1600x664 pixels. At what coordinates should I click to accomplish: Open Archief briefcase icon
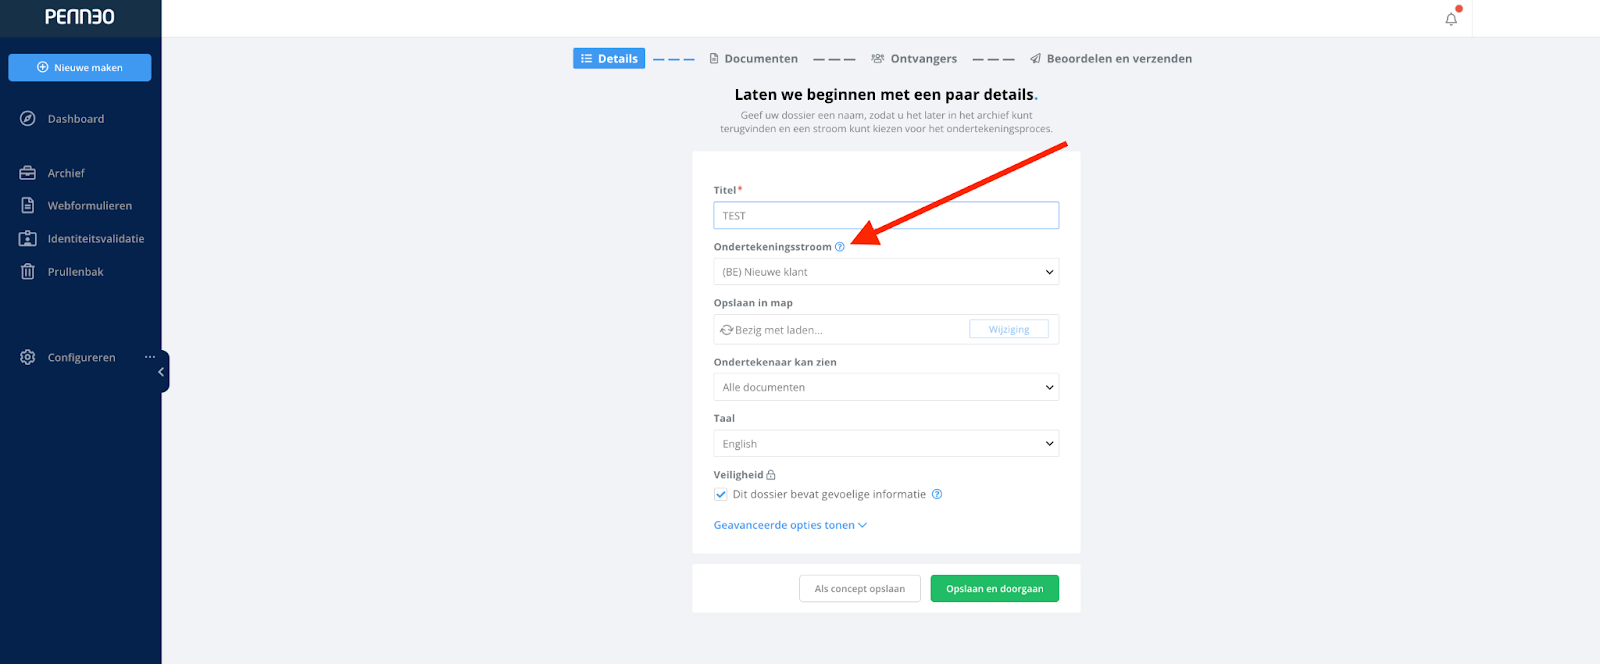tap(28, 173)
